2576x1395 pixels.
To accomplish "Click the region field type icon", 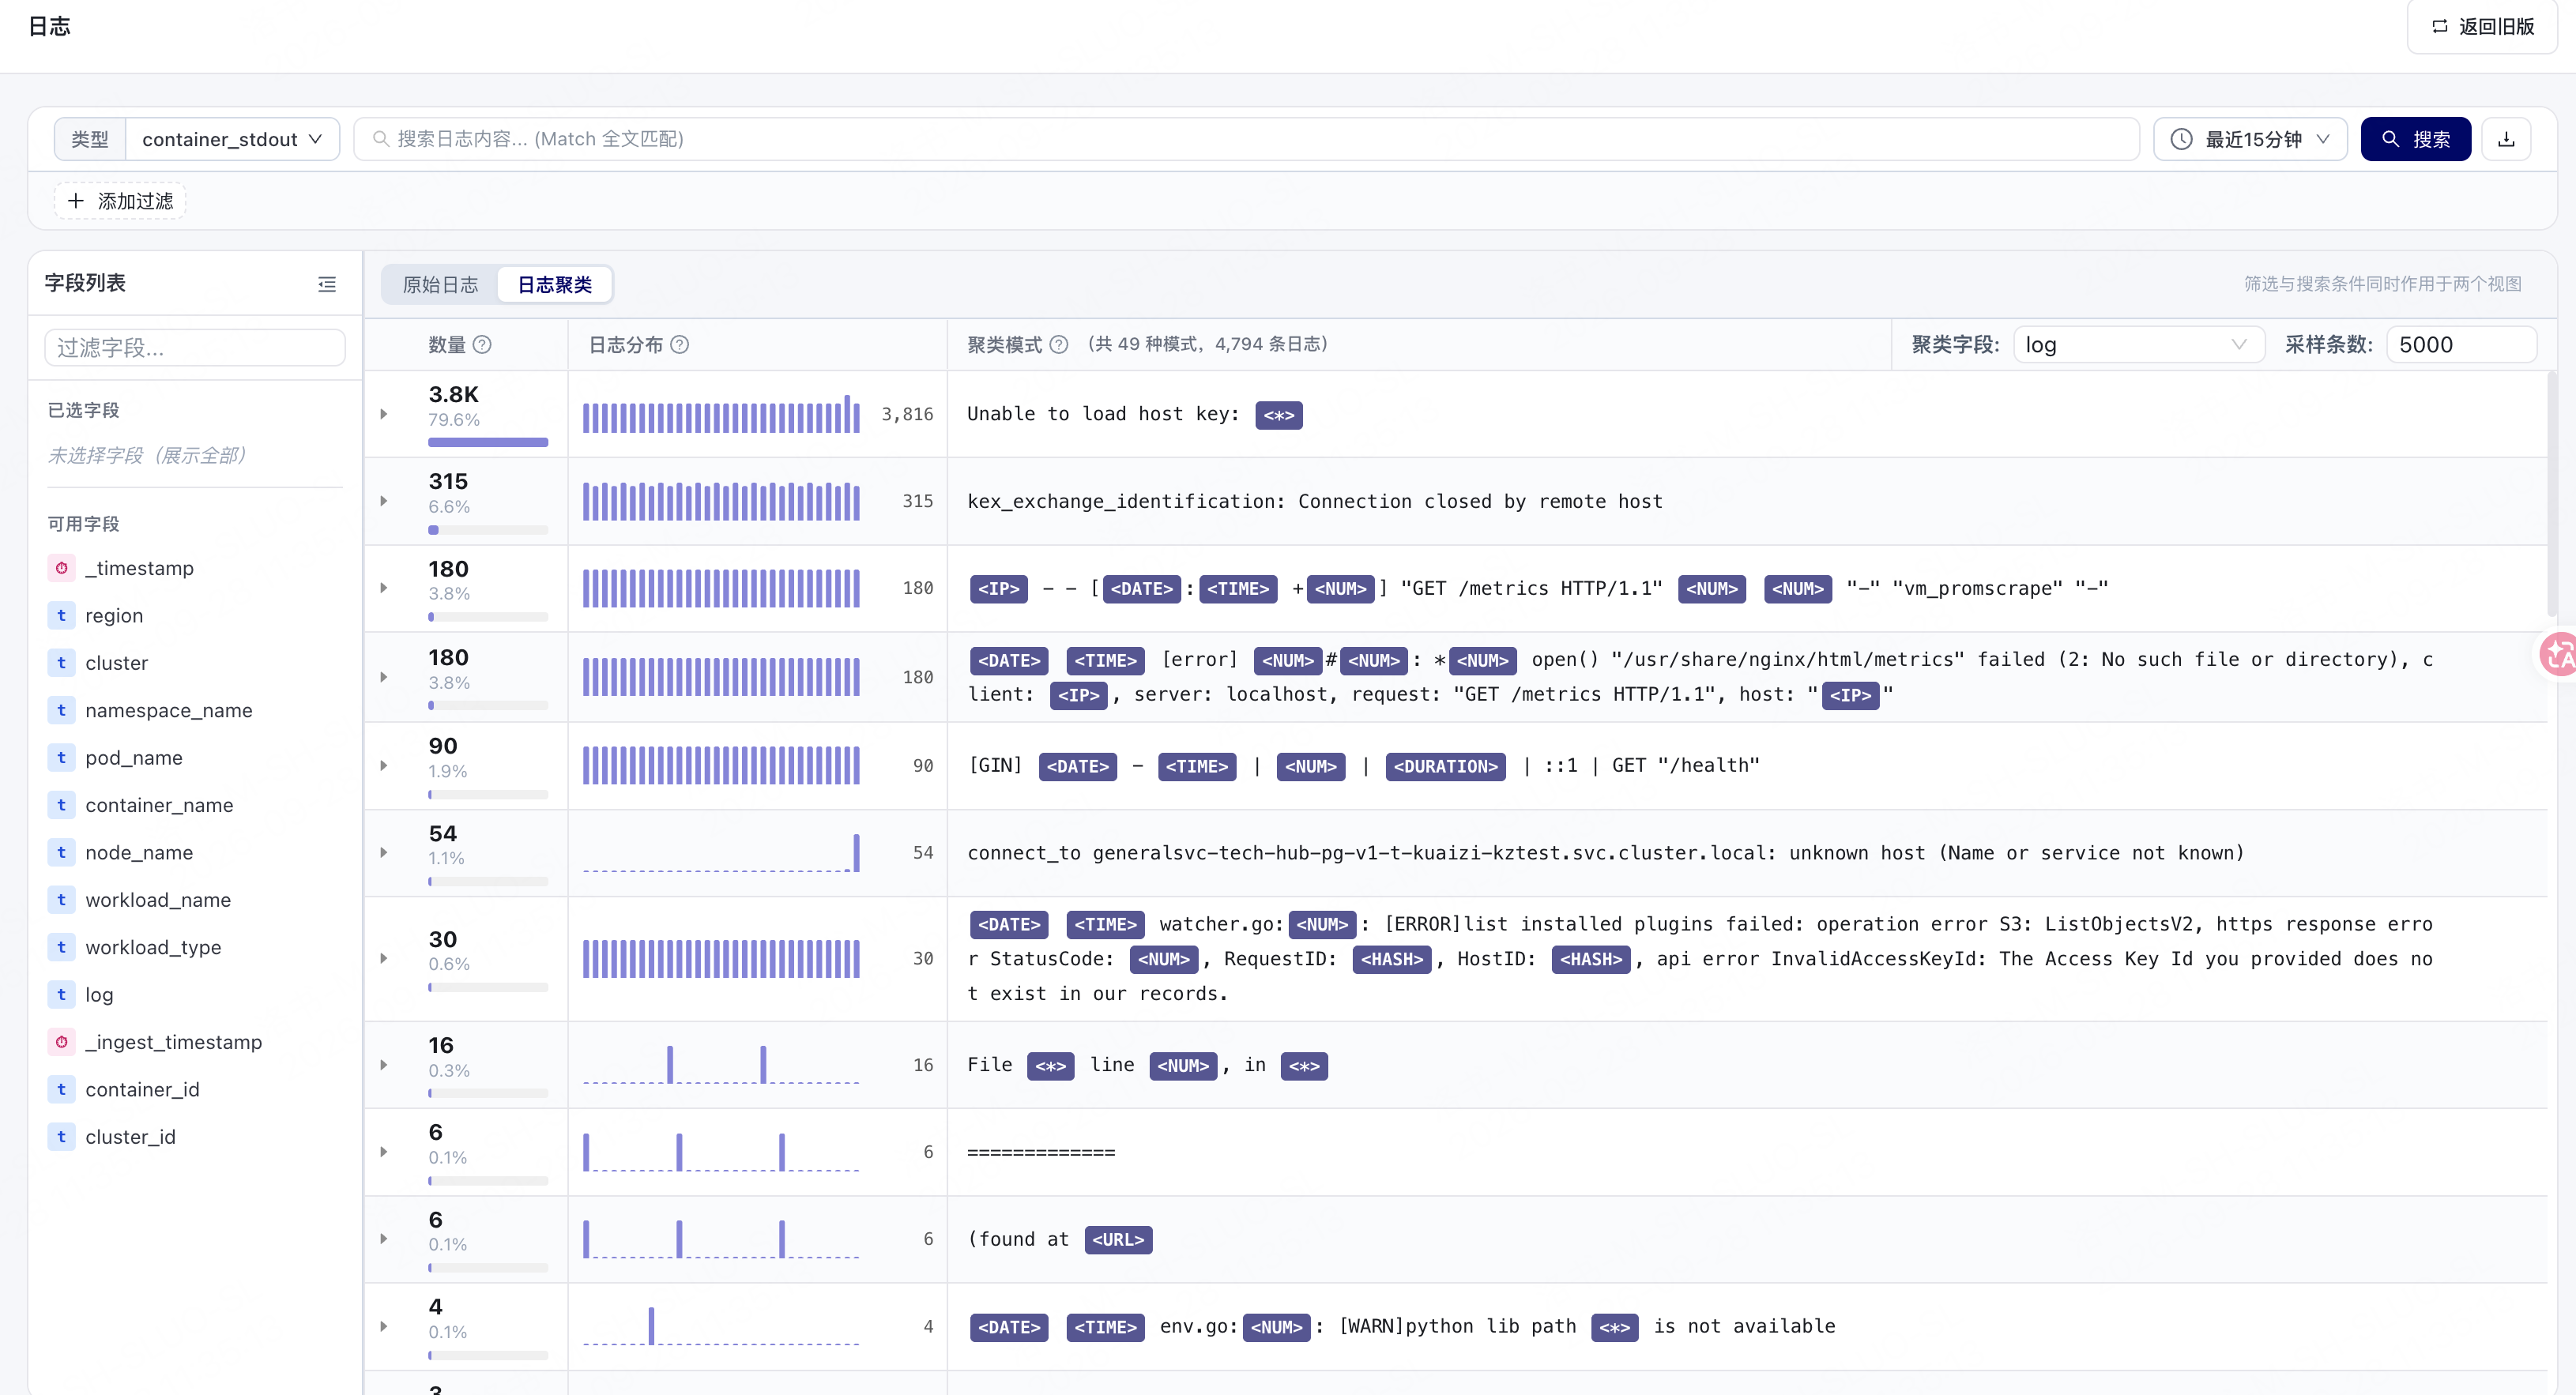I will coord(61,616).
